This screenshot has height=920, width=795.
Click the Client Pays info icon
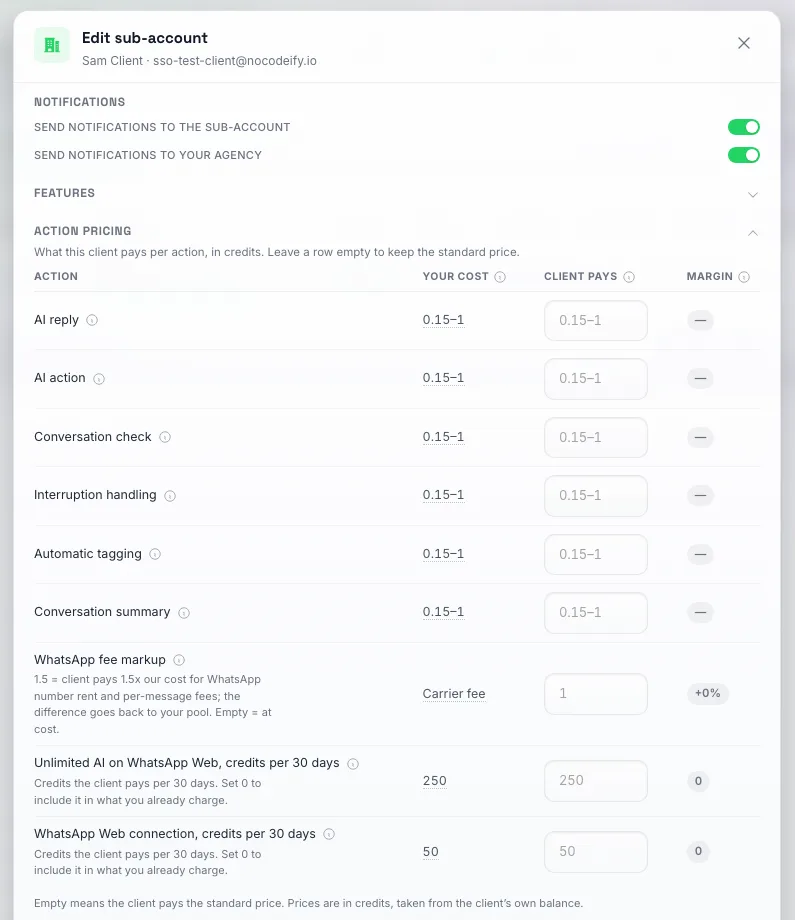[629, 277]
